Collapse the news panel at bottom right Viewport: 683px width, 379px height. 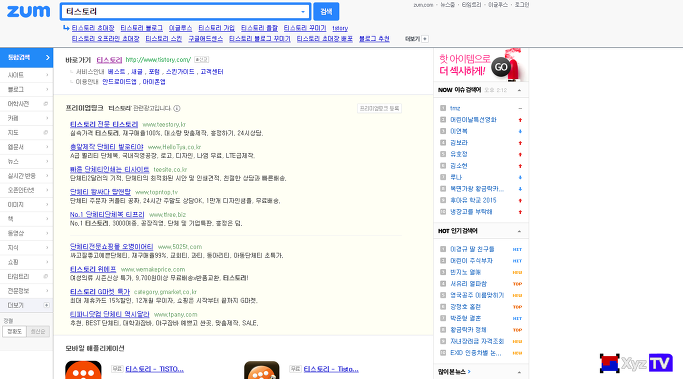pyautogui.click(x=519, y=372)
